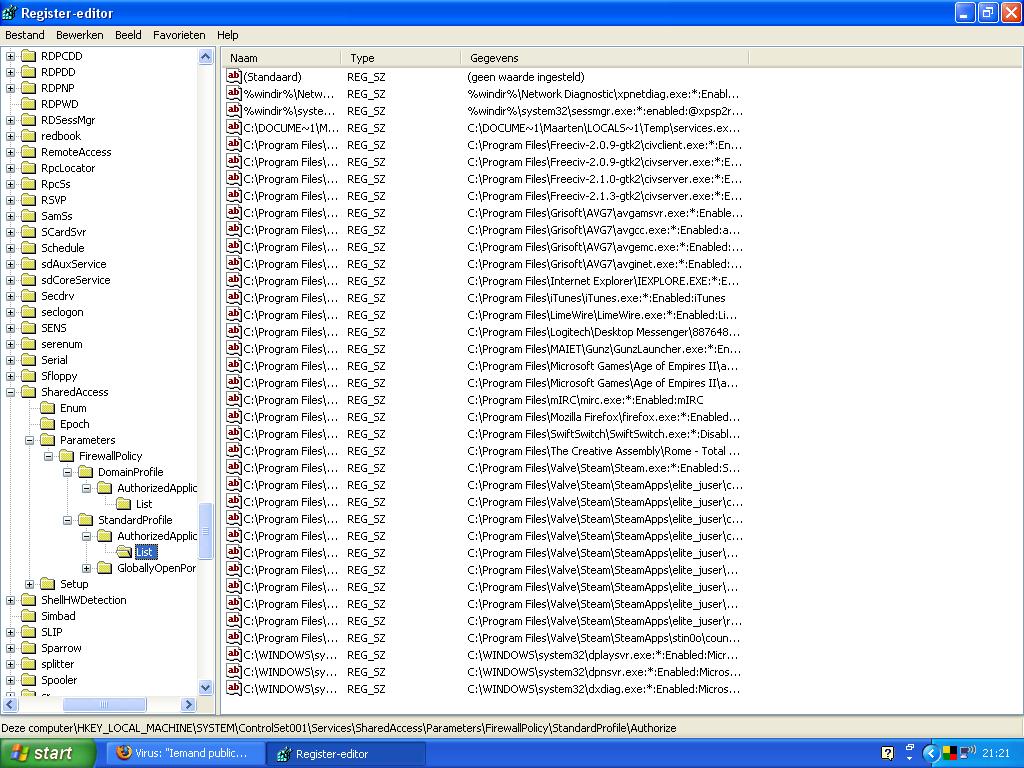
Task: Open the Help menu
Action: pyautogui.click(x=227, y=35)
